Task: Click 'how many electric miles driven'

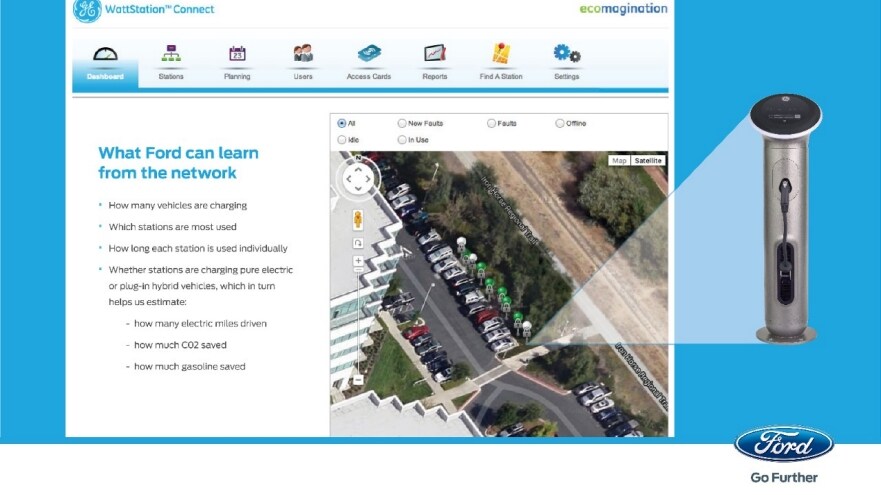Action: point(200,324)
